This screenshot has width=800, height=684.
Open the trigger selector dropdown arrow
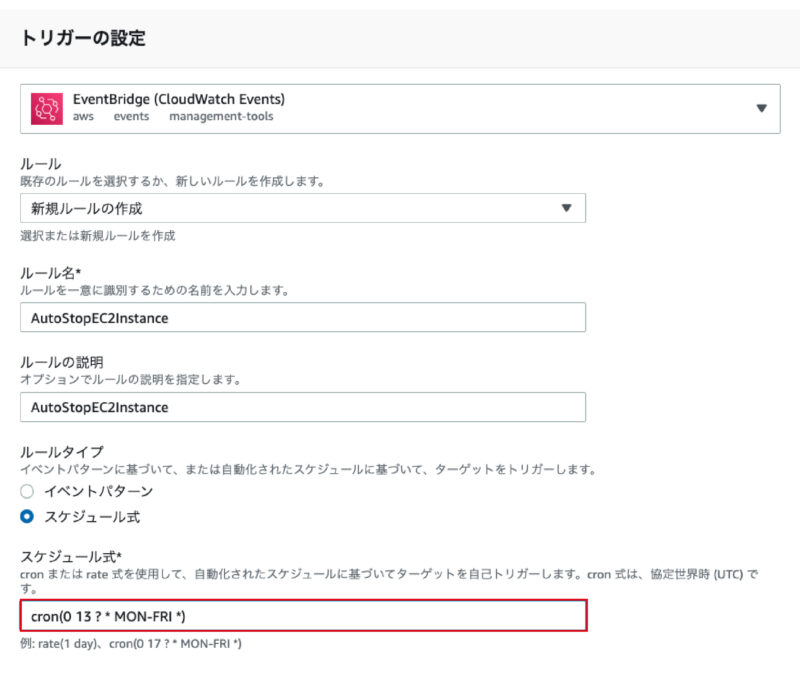[x=761, y=108]
